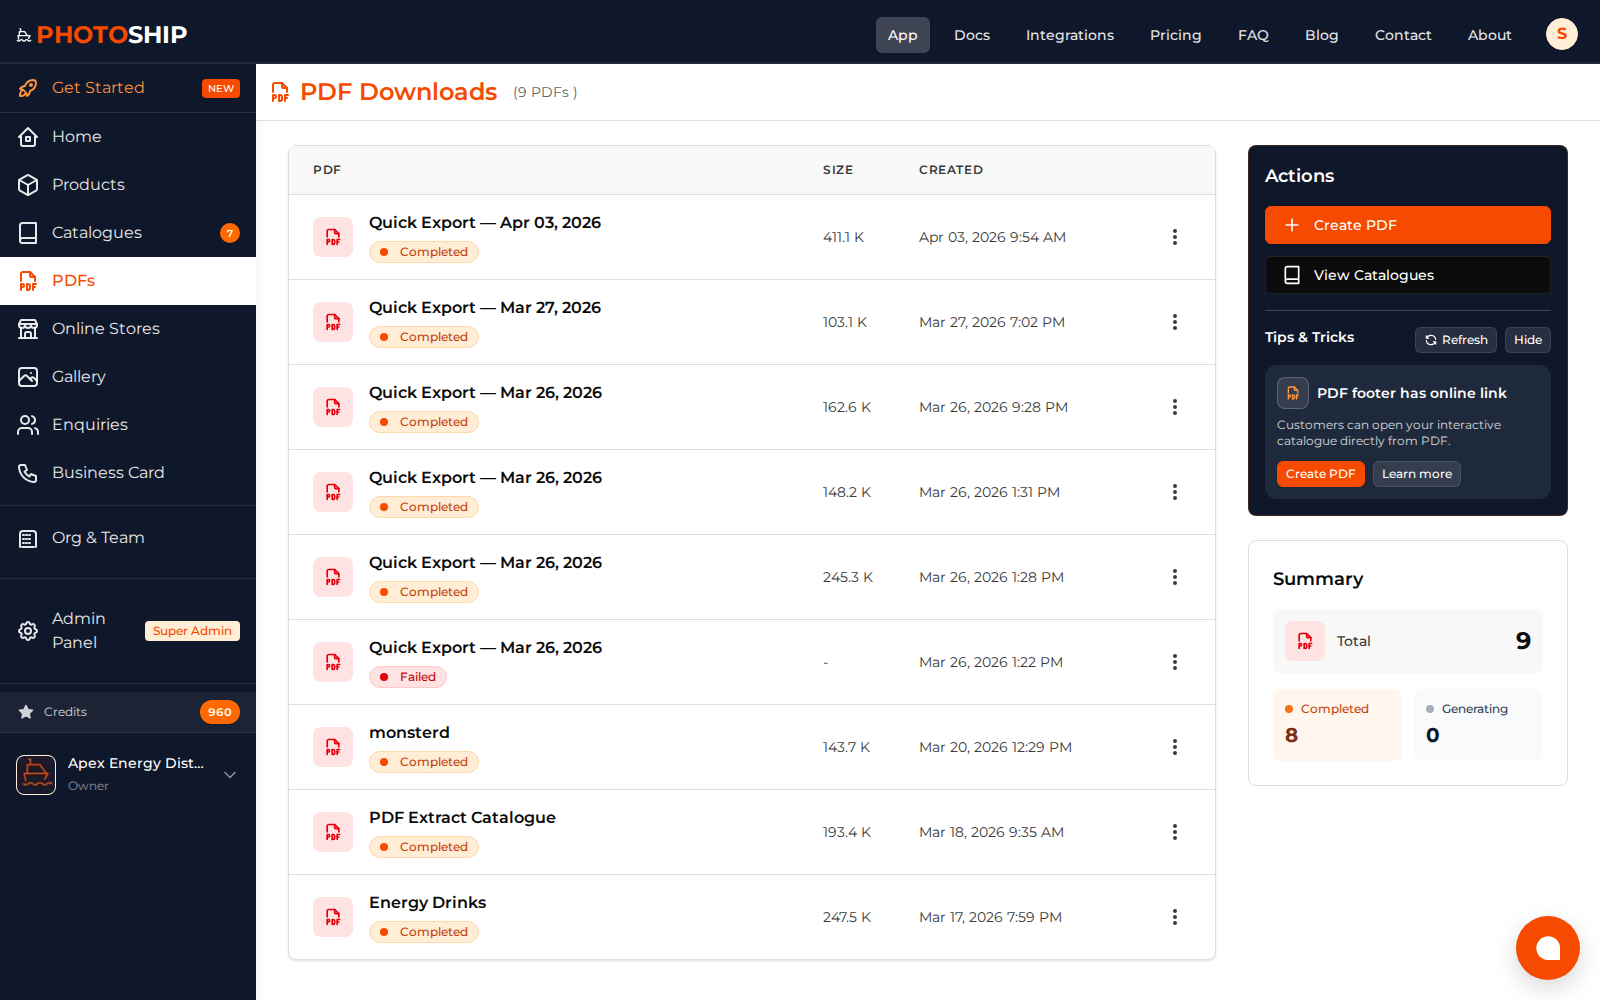Click the PDF Downloads header icon
1600x1000 pixels.
pos(280,92)
